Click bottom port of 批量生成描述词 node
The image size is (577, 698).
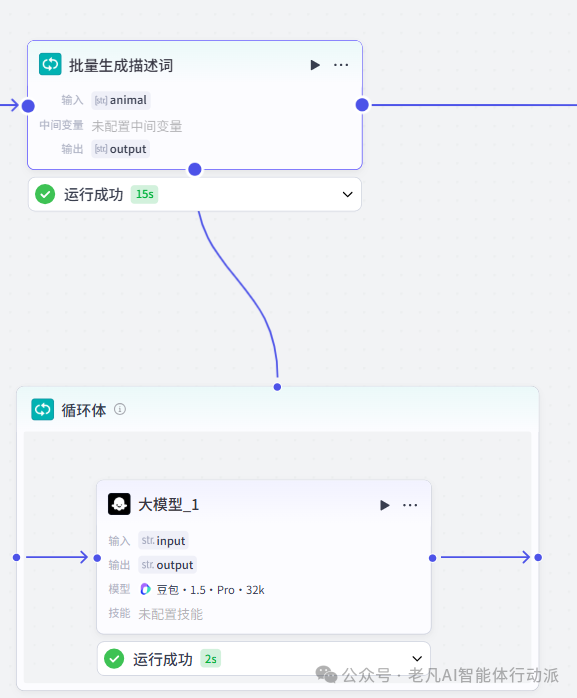tap(195, 169)
